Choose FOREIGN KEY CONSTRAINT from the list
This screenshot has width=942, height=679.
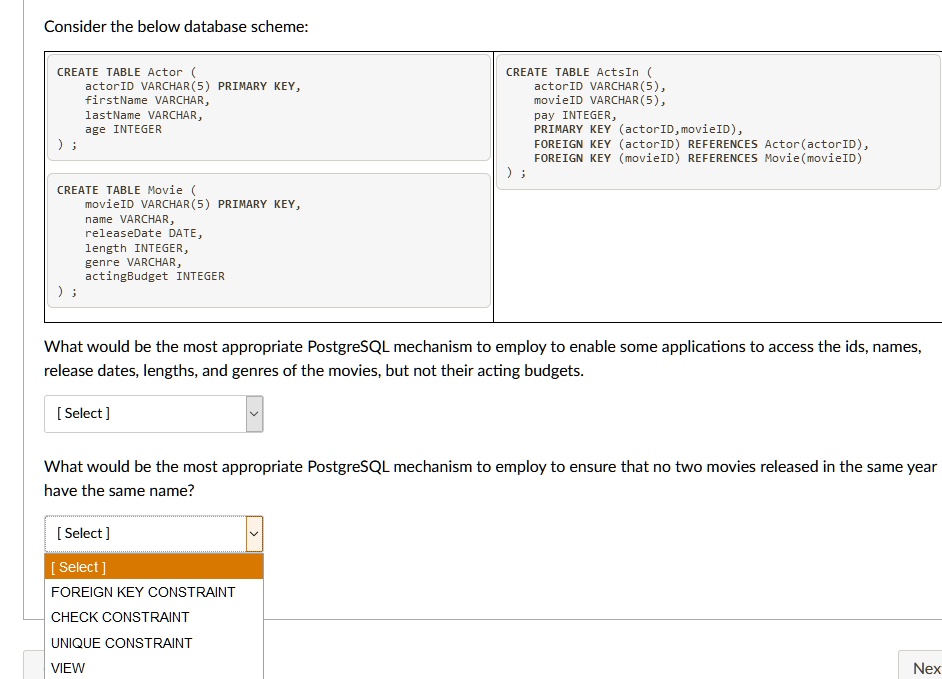coord(143,592)
